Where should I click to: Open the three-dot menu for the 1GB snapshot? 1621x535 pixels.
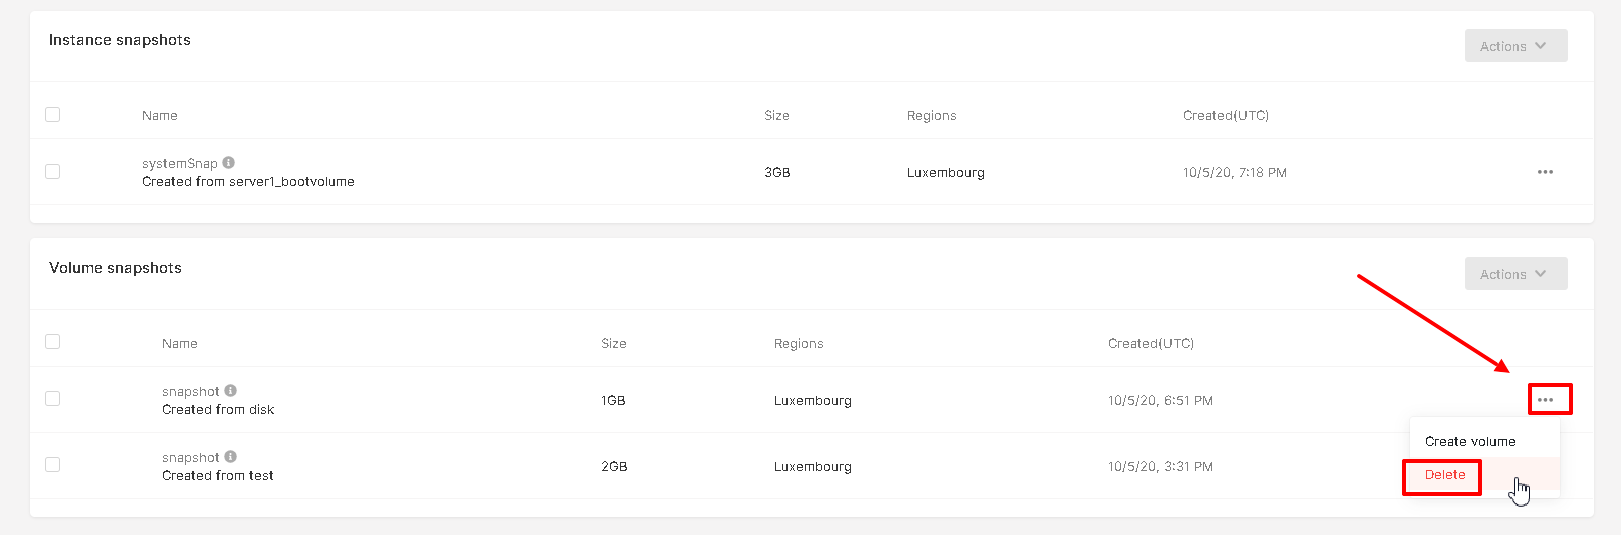(1546, 400)
